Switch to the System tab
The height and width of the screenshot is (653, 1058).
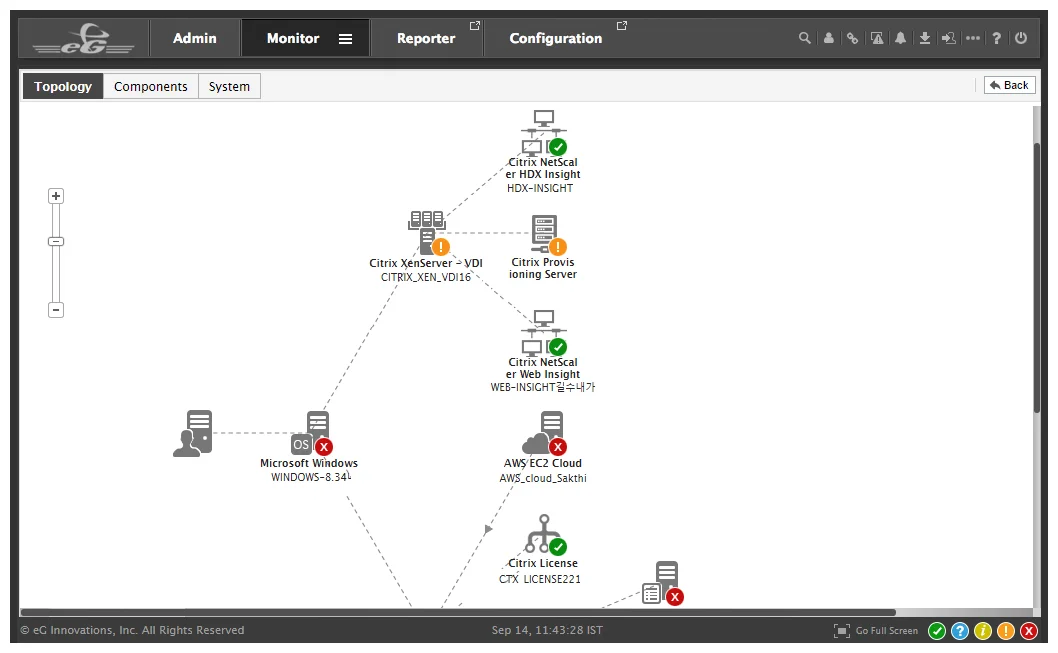229,86
